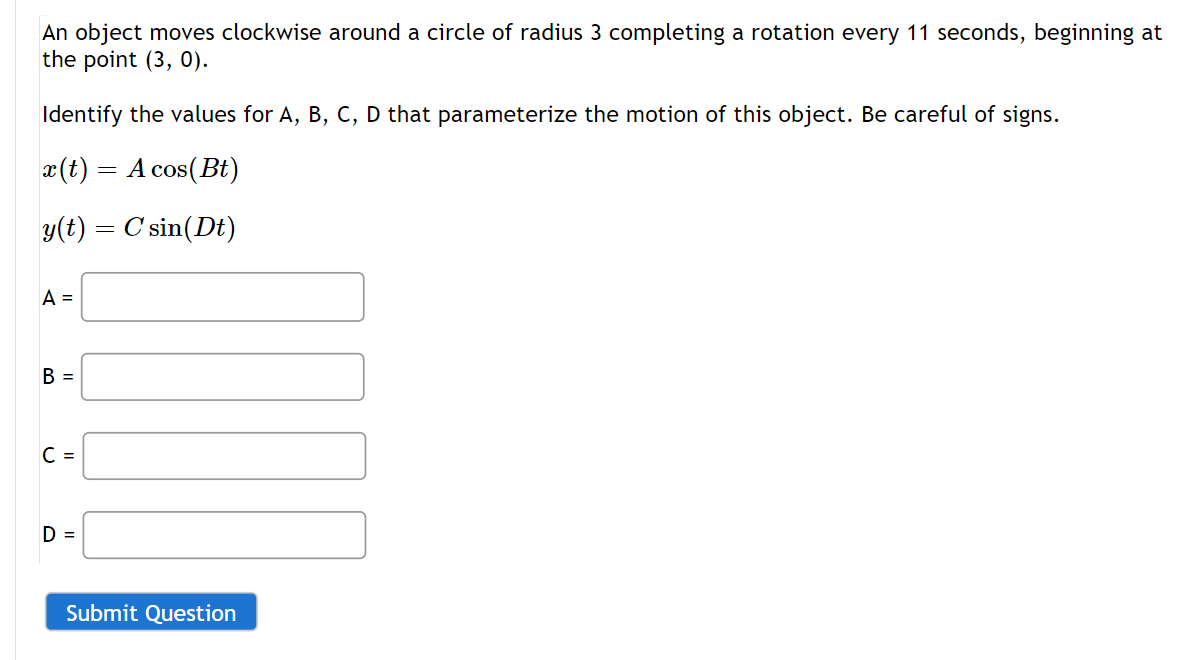
Task: Click inside the C = input field
Action: coord(224,455)
